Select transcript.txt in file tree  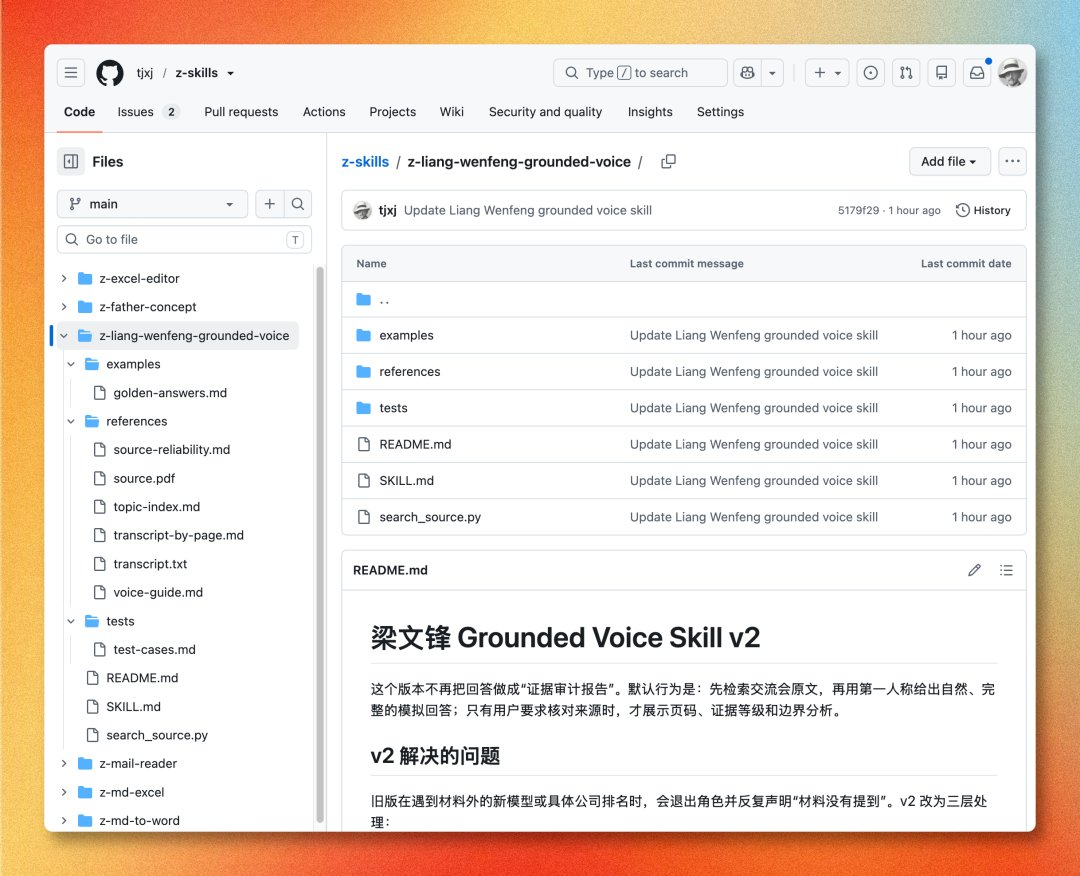[x=150, y=564]
